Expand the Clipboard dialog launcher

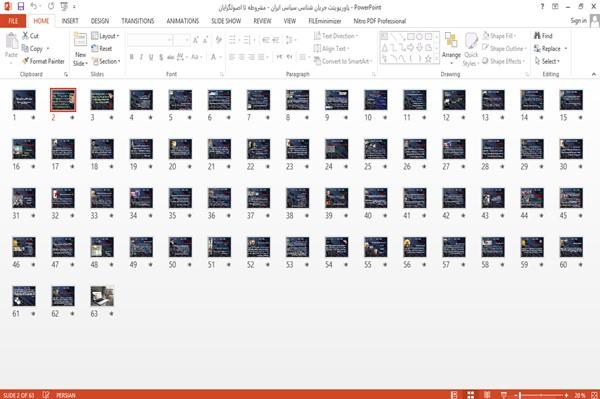pyautogui.click(x=66, y=74)
